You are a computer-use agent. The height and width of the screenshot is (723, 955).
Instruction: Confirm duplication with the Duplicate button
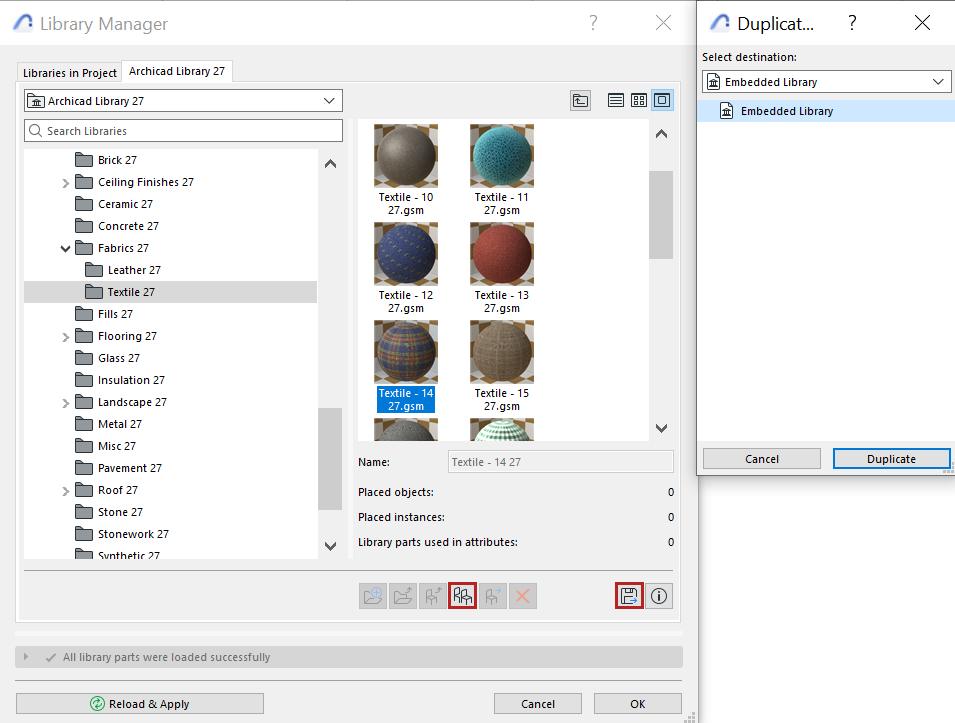click(x=891, y=458)
